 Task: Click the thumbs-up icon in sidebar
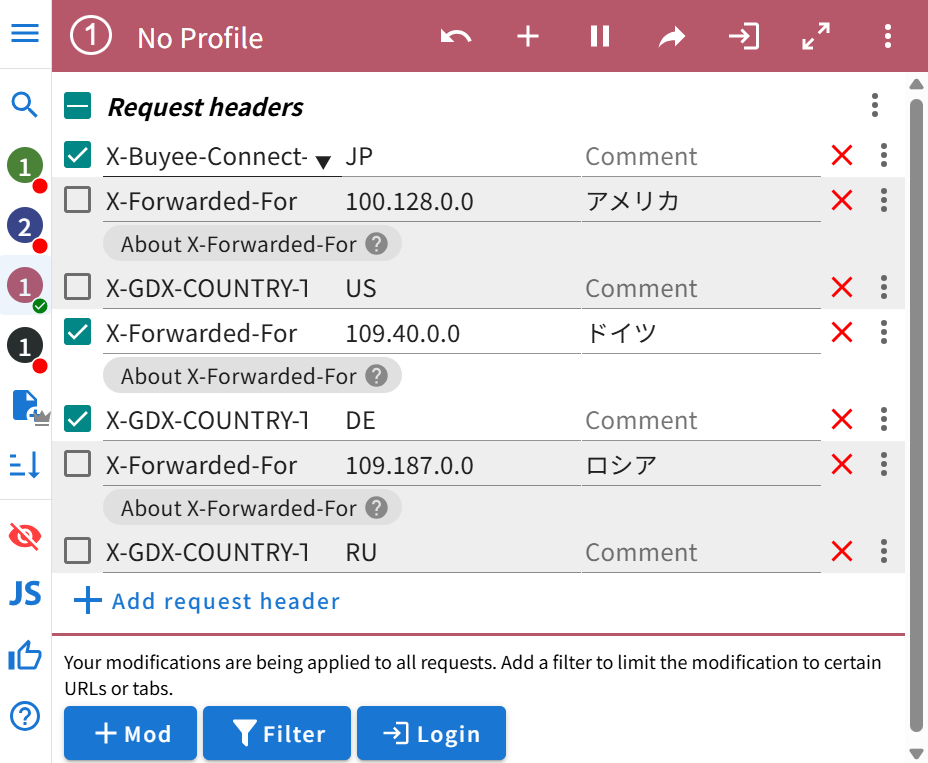25,656
